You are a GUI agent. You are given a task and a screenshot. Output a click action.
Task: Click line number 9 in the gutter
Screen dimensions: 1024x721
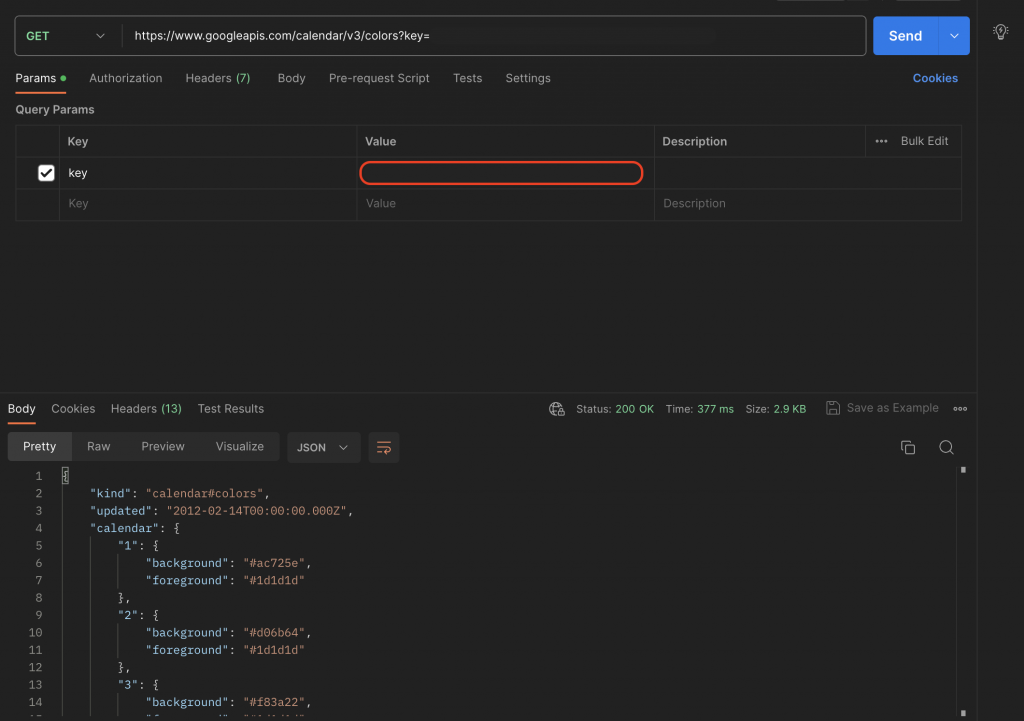pos(39,615)
